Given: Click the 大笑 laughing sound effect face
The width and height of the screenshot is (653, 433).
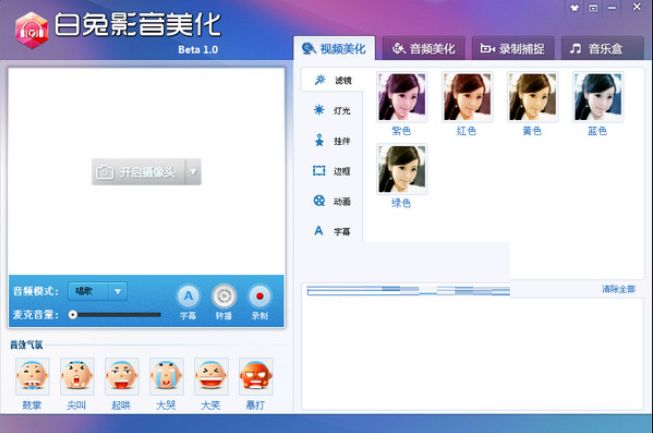Looking at the screenshot, I should pos(211,376).
